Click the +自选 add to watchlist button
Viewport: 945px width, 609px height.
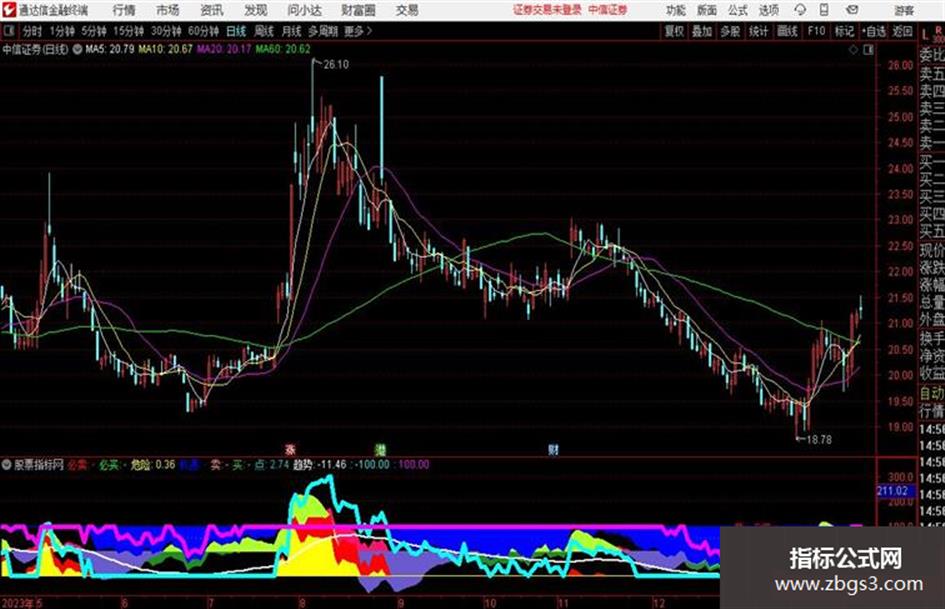[873, 31]
